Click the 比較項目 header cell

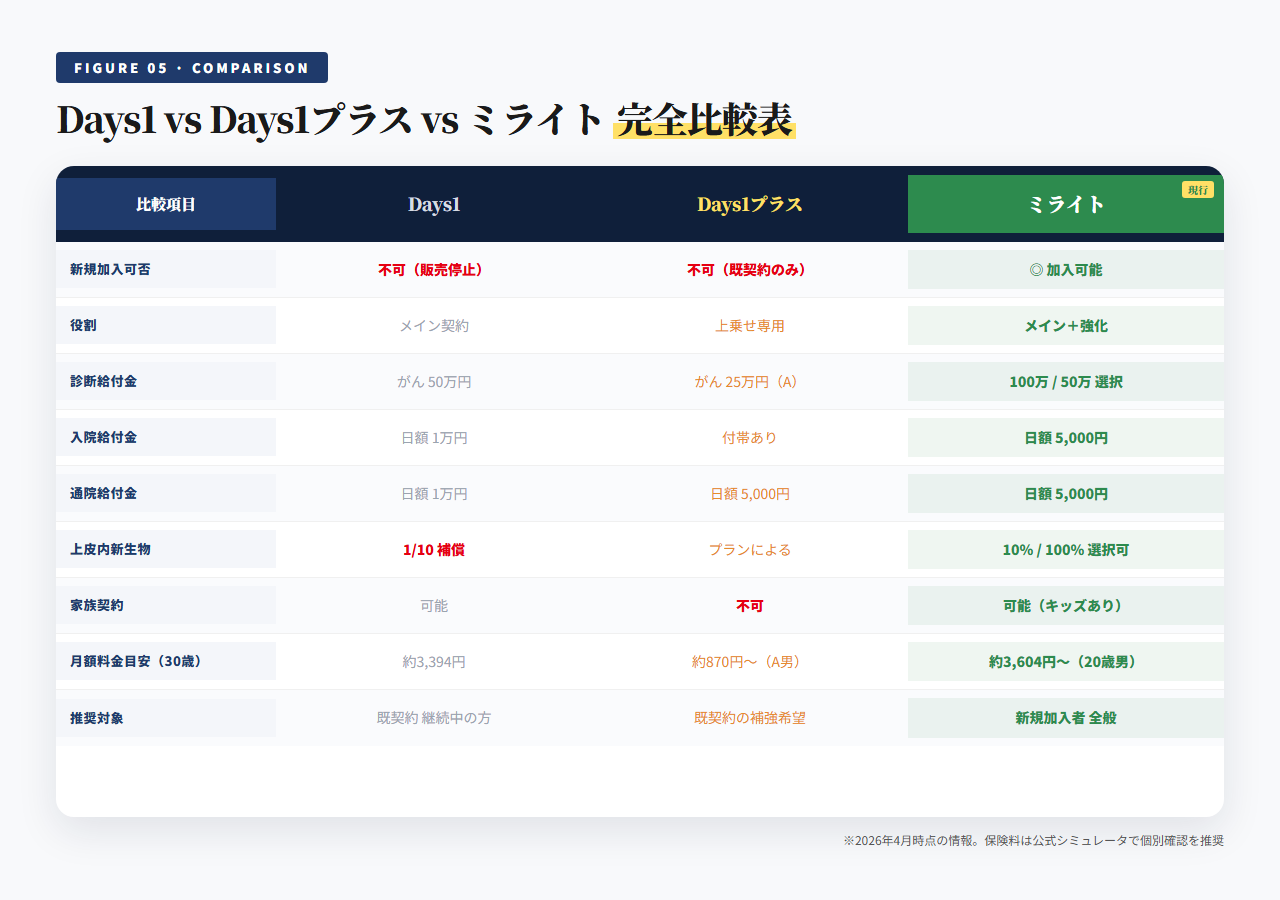click(166, 204)
